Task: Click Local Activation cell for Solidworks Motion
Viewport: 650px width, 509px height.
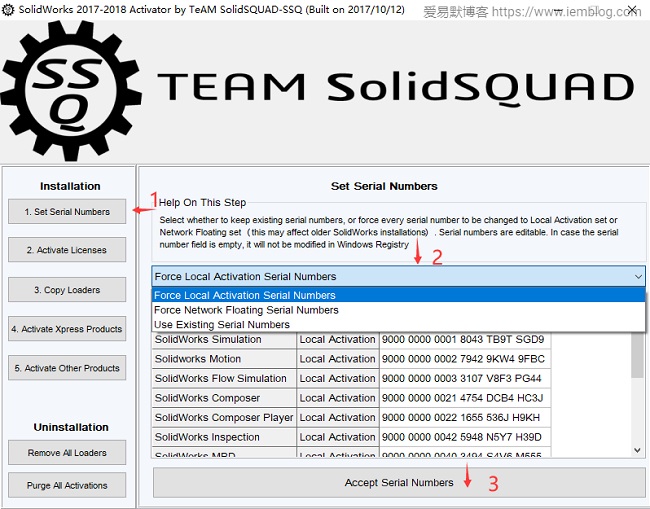Action: click(x=337, y=359)
